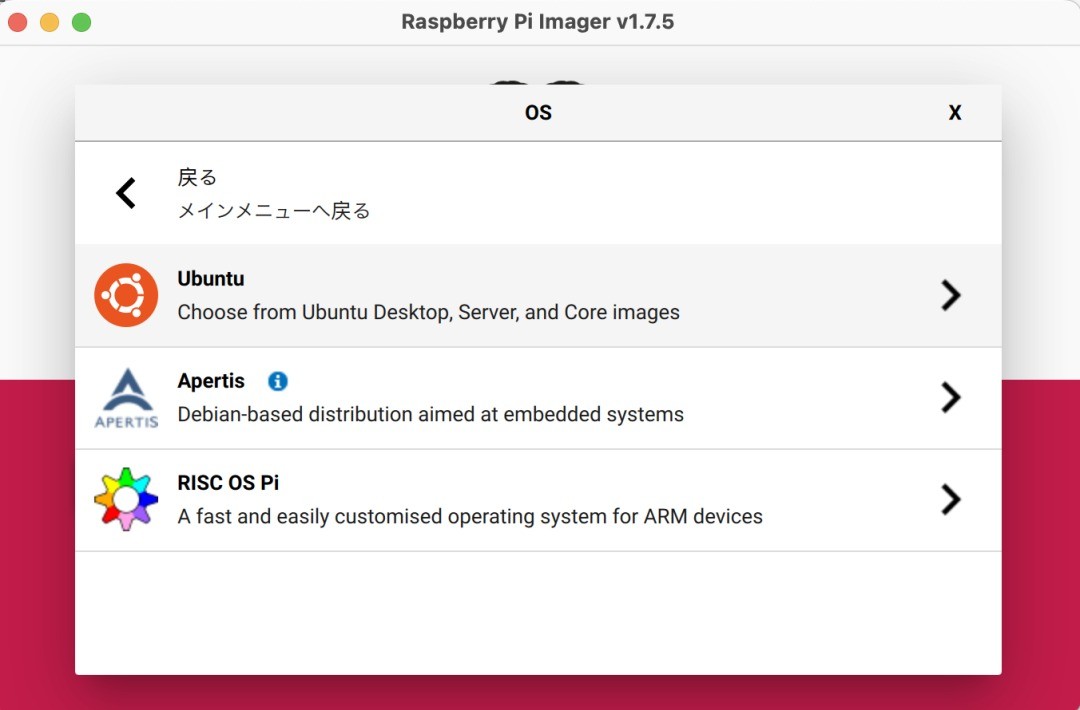Click the Raspberry Pi Imager v1.7.5 title
The height and width of the screenshot is (710, 1080).
[537, 22]
